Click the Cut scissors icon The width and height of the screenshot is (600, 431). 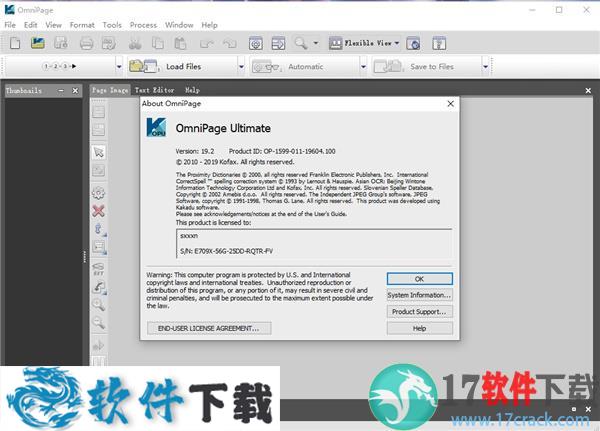[x=135, y=43]
